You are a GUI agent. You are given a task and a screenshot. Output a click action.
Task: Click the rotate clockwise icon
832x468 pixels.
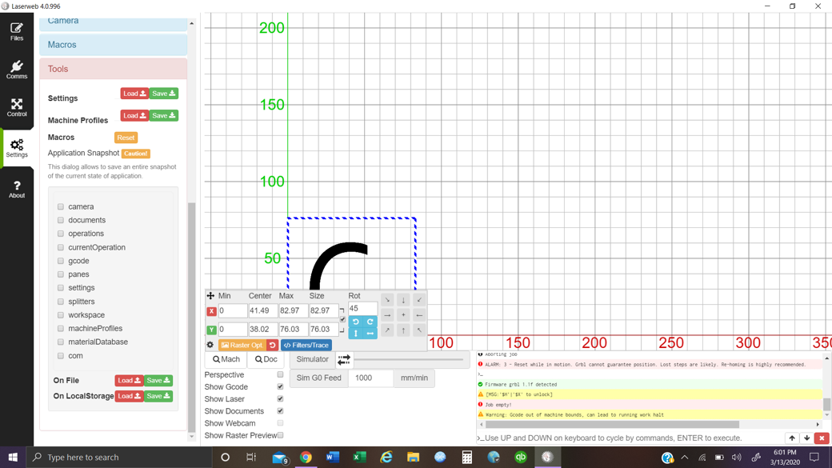[370, 322]
